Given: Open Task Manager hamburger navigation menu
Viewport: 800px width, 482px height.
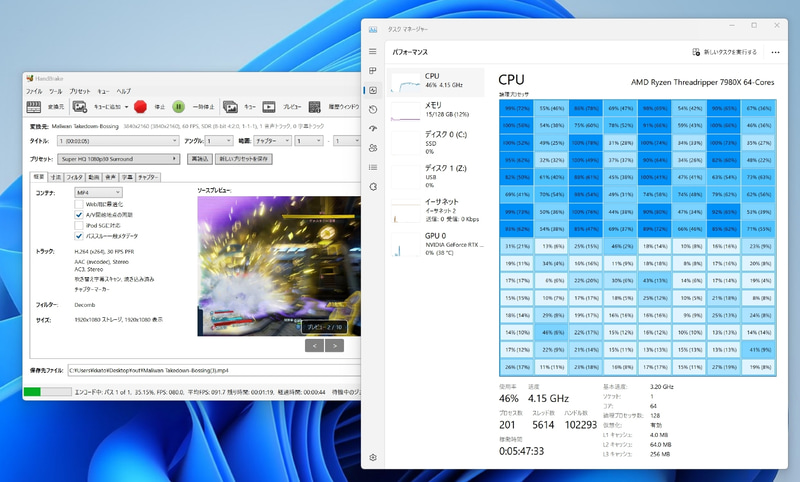Looking at the screenshot, I should [x=373, y=52].
